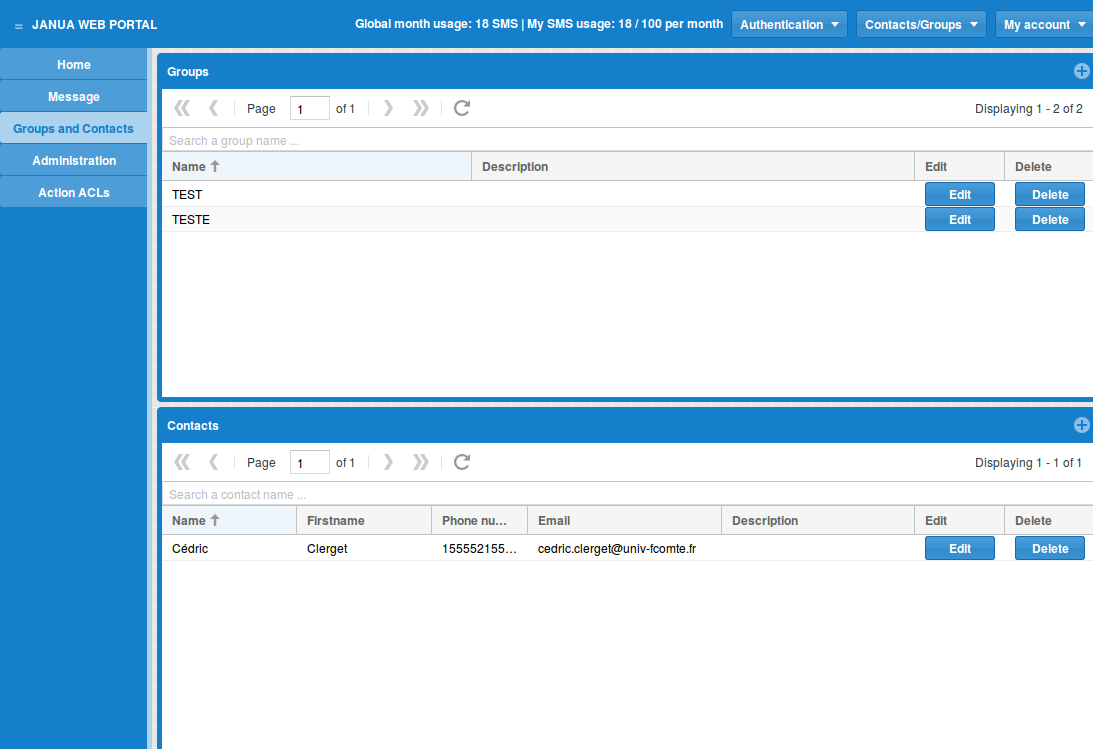Add a new group with plus icon
The image size is (1093, 749).
pyautogui.click(x=1081, y=71)
